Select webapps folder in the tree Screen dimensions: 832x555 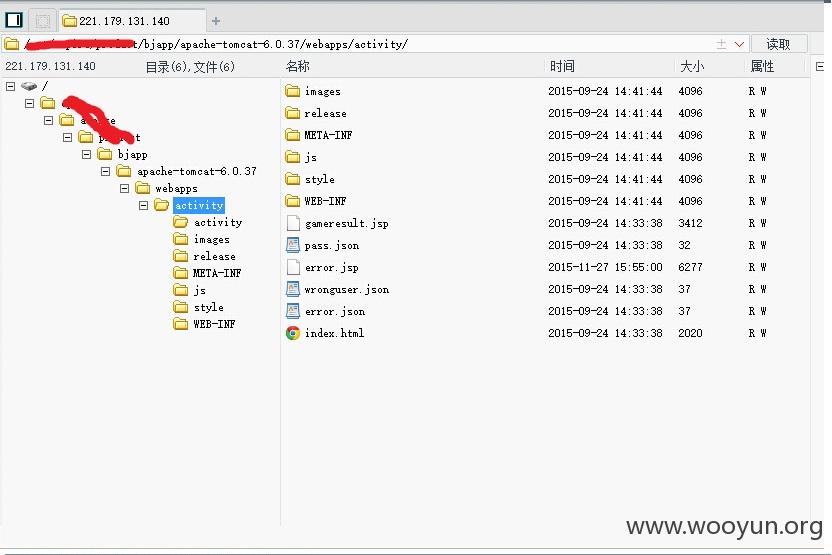(176, 188)
